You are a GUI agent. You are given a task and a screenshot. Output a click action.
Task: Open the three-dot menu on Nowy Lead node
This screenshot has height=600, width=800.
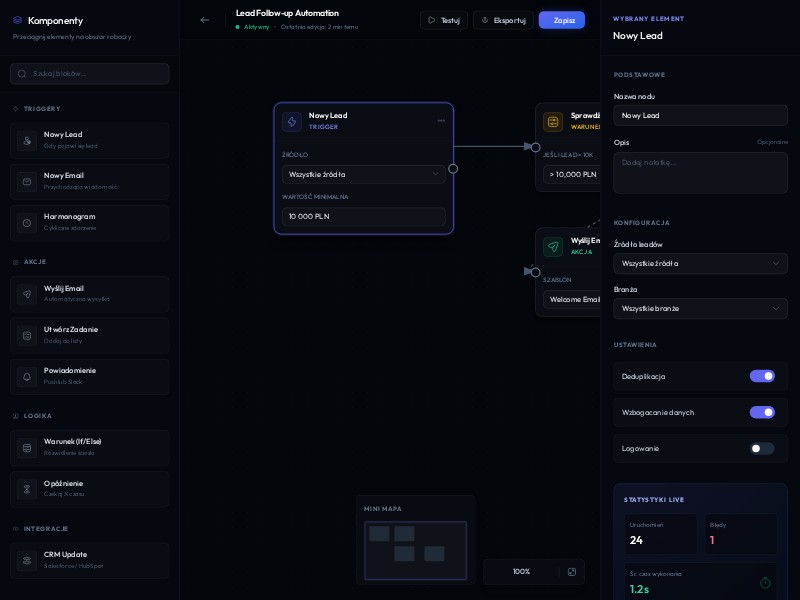(x=441, y=121)
